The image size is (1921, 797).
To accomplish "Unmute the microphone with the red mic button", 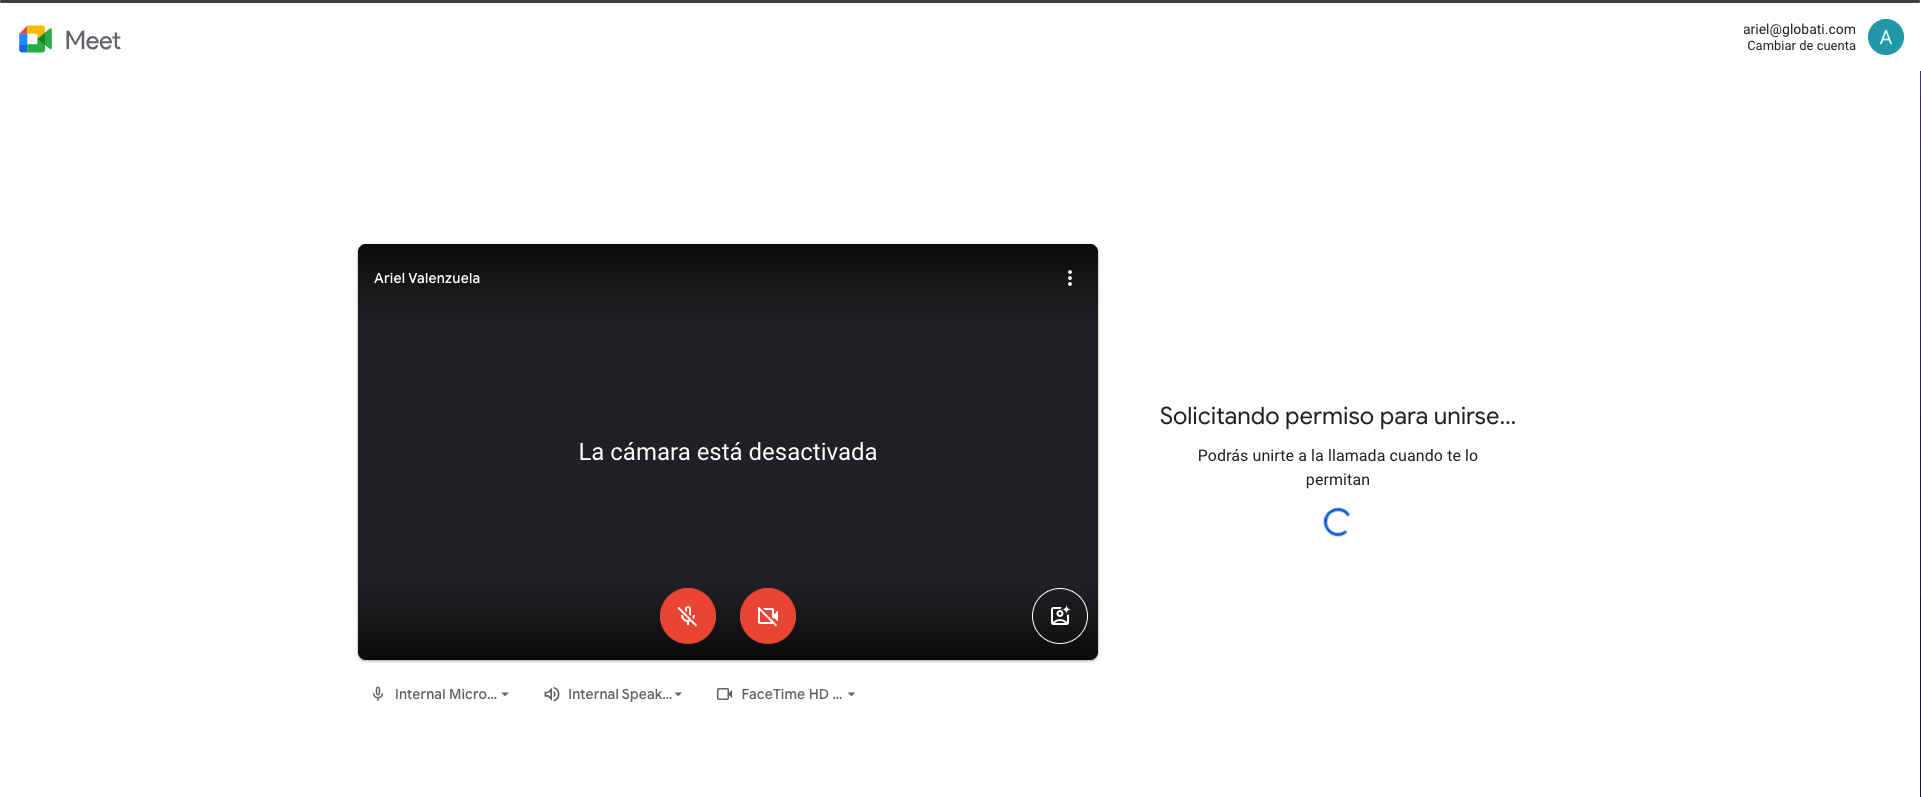I will [688, 616].
